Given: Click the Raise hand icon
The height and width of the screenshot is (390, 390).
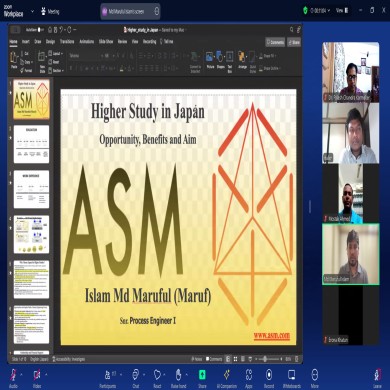Looking at the screenshot, I should pyautogui.click(x=178, y=375).
